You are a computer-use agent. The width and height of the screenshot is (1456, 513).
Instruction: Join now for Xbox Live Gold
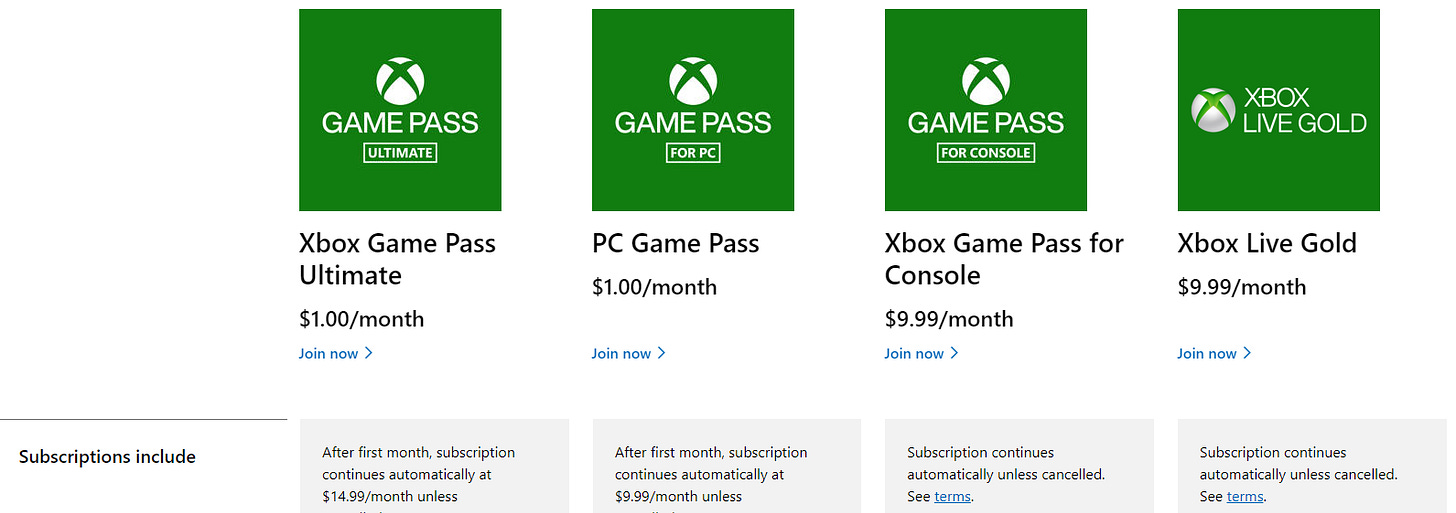click(1215, 353)
